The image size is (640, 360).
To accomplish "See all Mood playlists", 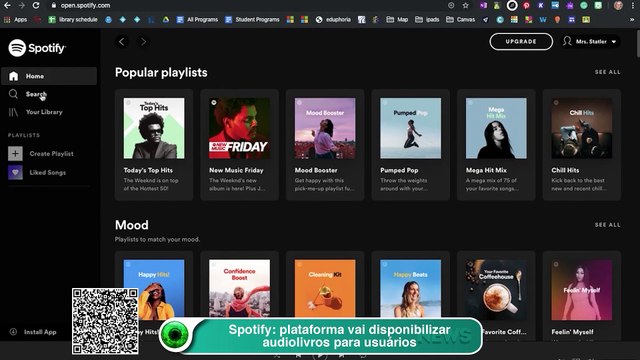I will pos(607,225).
